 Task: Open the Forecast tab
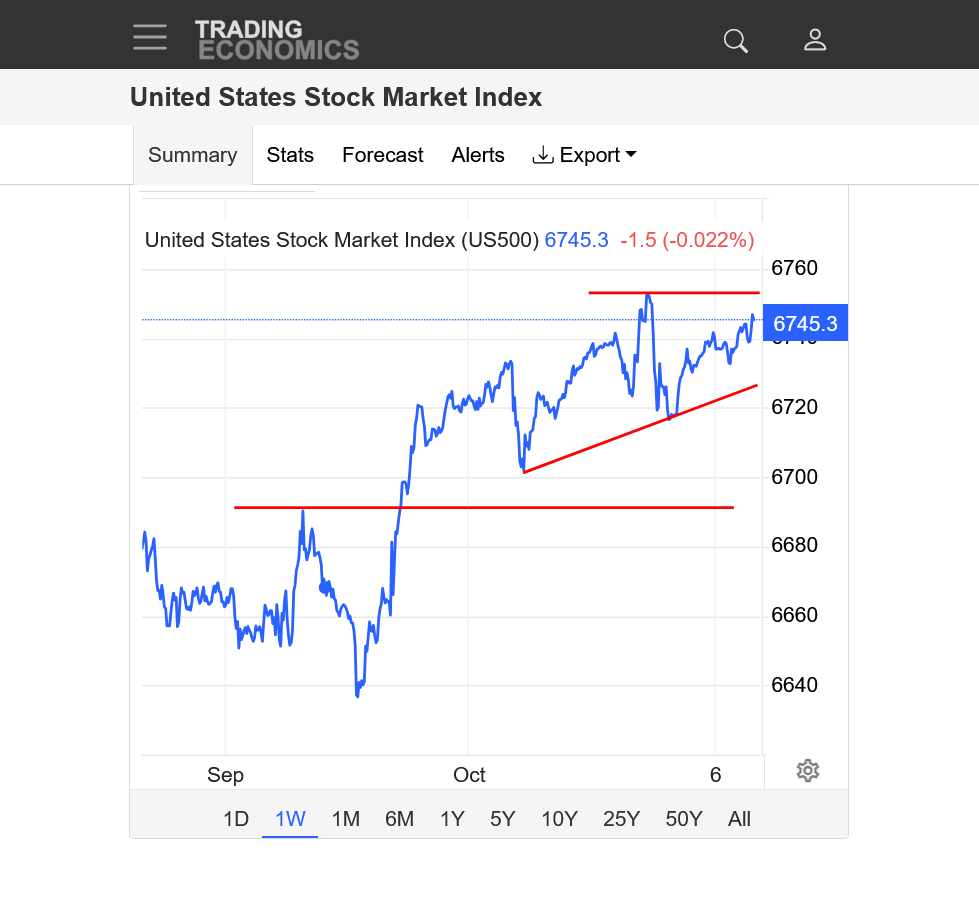pos(382,155)
